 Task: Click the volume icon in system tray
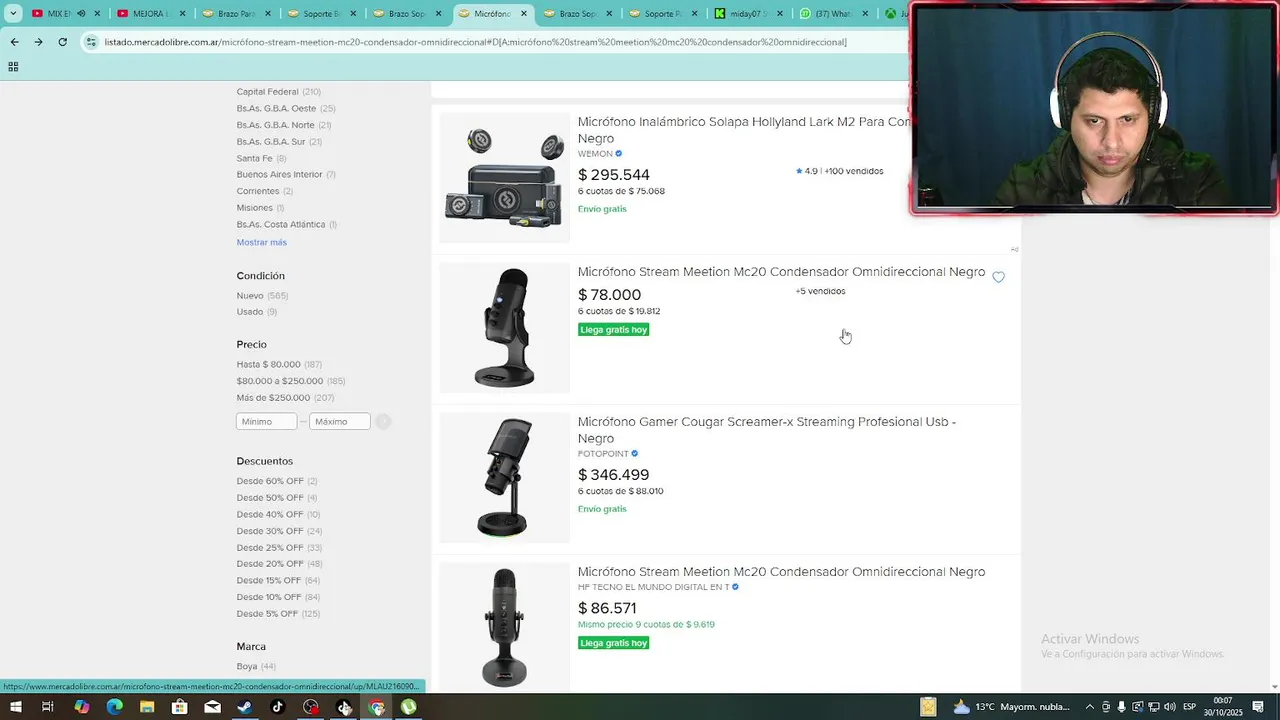pyautogui.click(x=1170, y=707)
